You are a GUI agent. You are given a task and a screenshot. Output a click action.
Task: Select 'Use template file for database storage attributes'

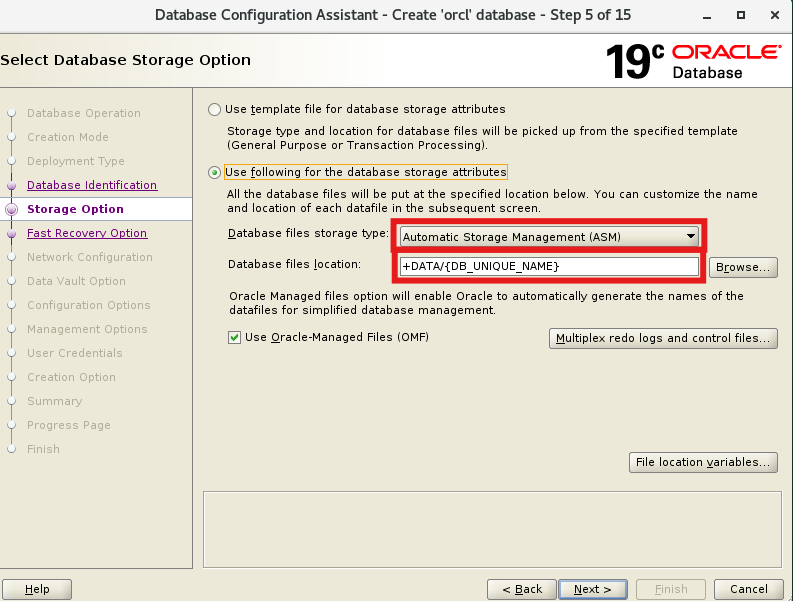pos(214,109)
